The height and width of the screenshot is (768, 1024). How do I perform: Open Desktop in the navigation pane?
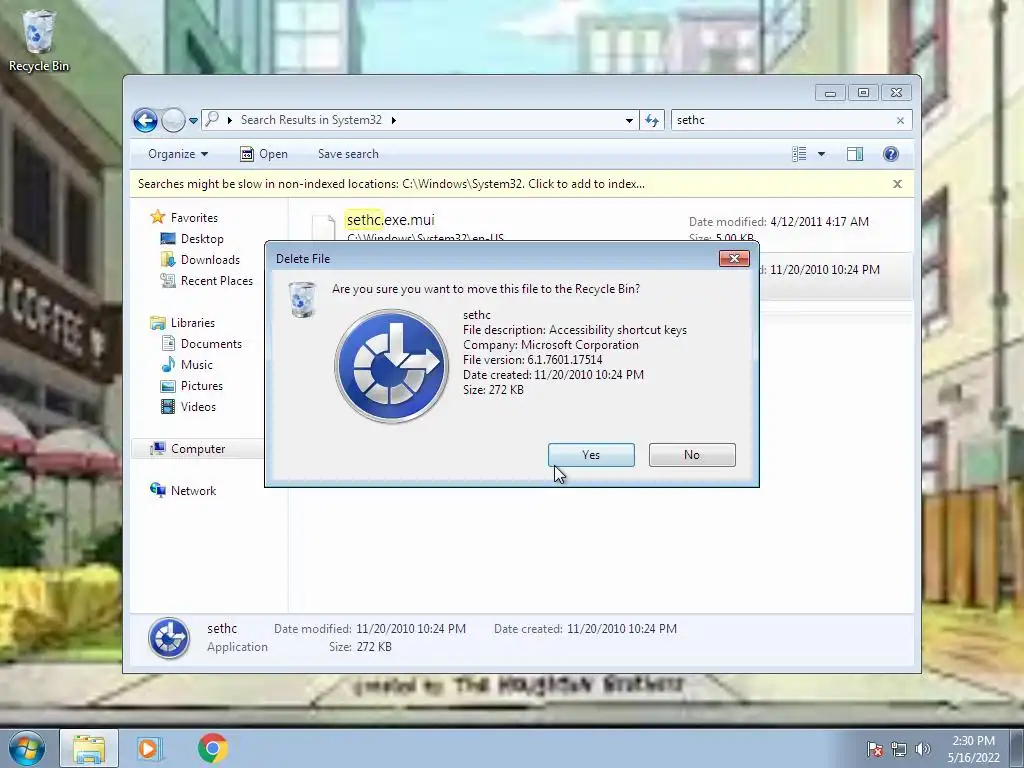pyautogui.click(x=202, y=239)
